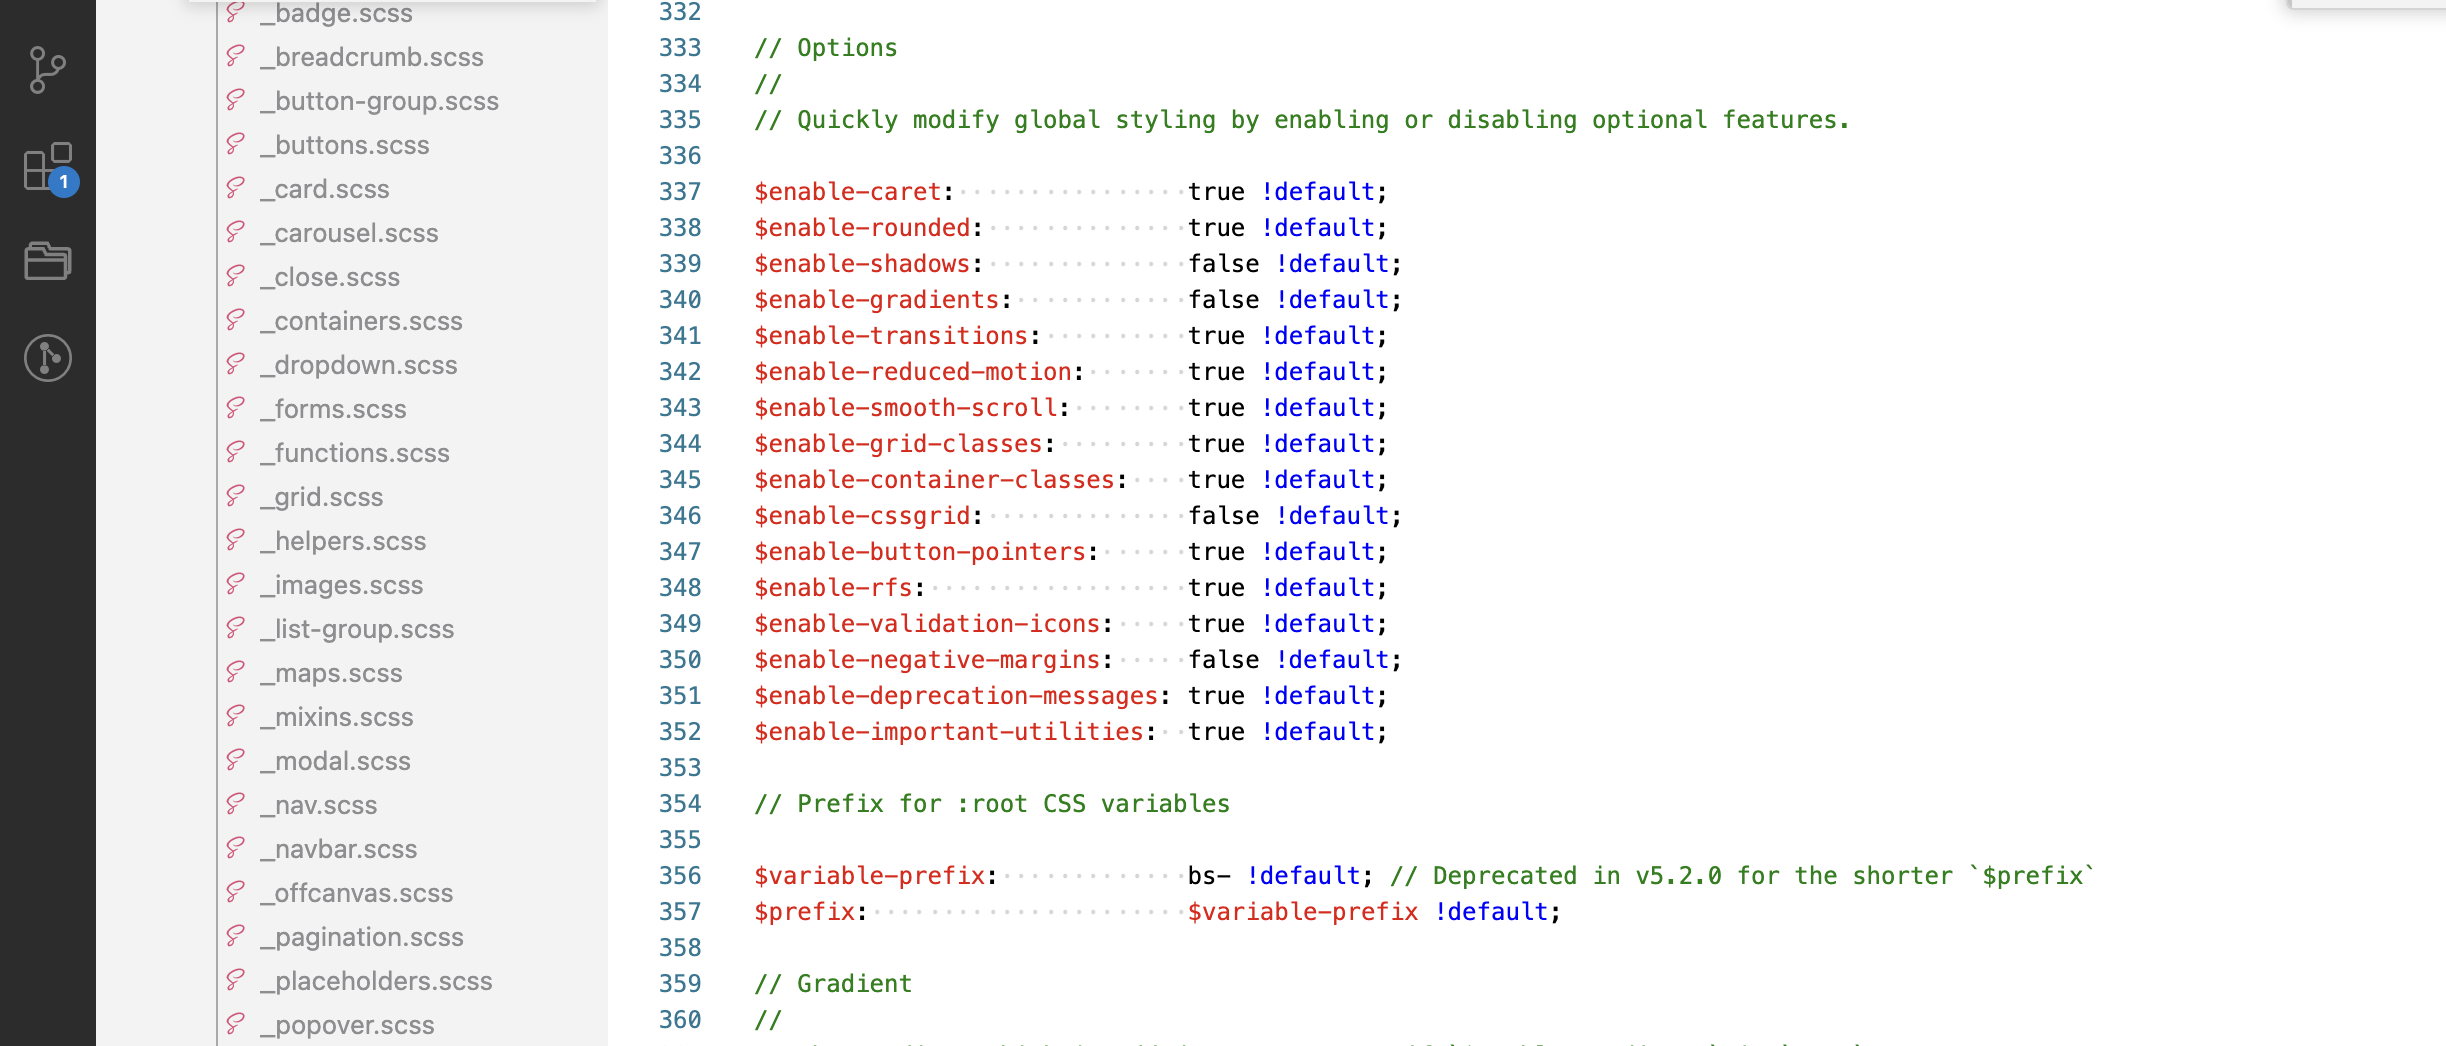
Task: Click the Sass icon beside _mixins.scss
Action: point(236,716)
